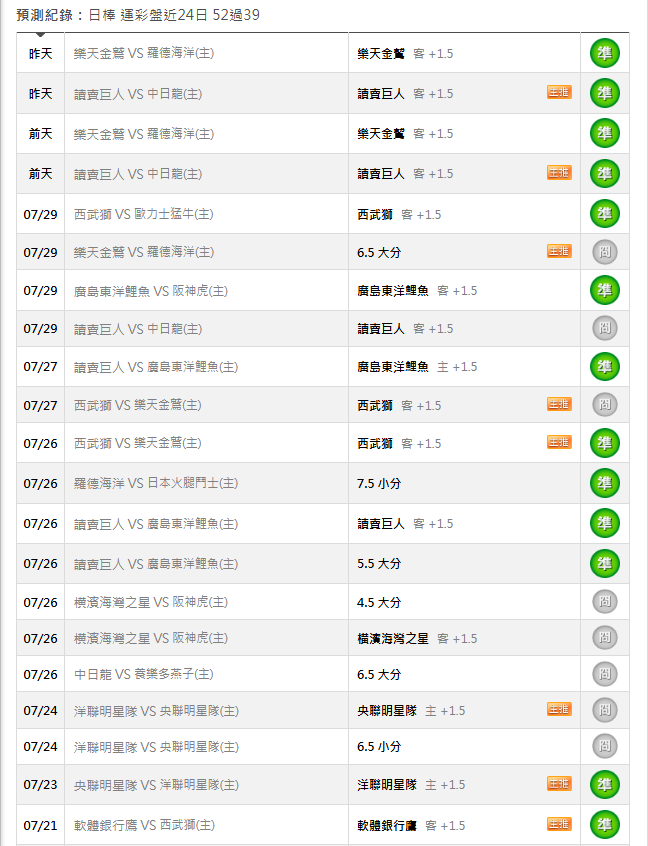Click the 主推 badge on the 07/29 6.5 大分 row
This screenshot has width=648, height=846.
[x=559, y=251]
